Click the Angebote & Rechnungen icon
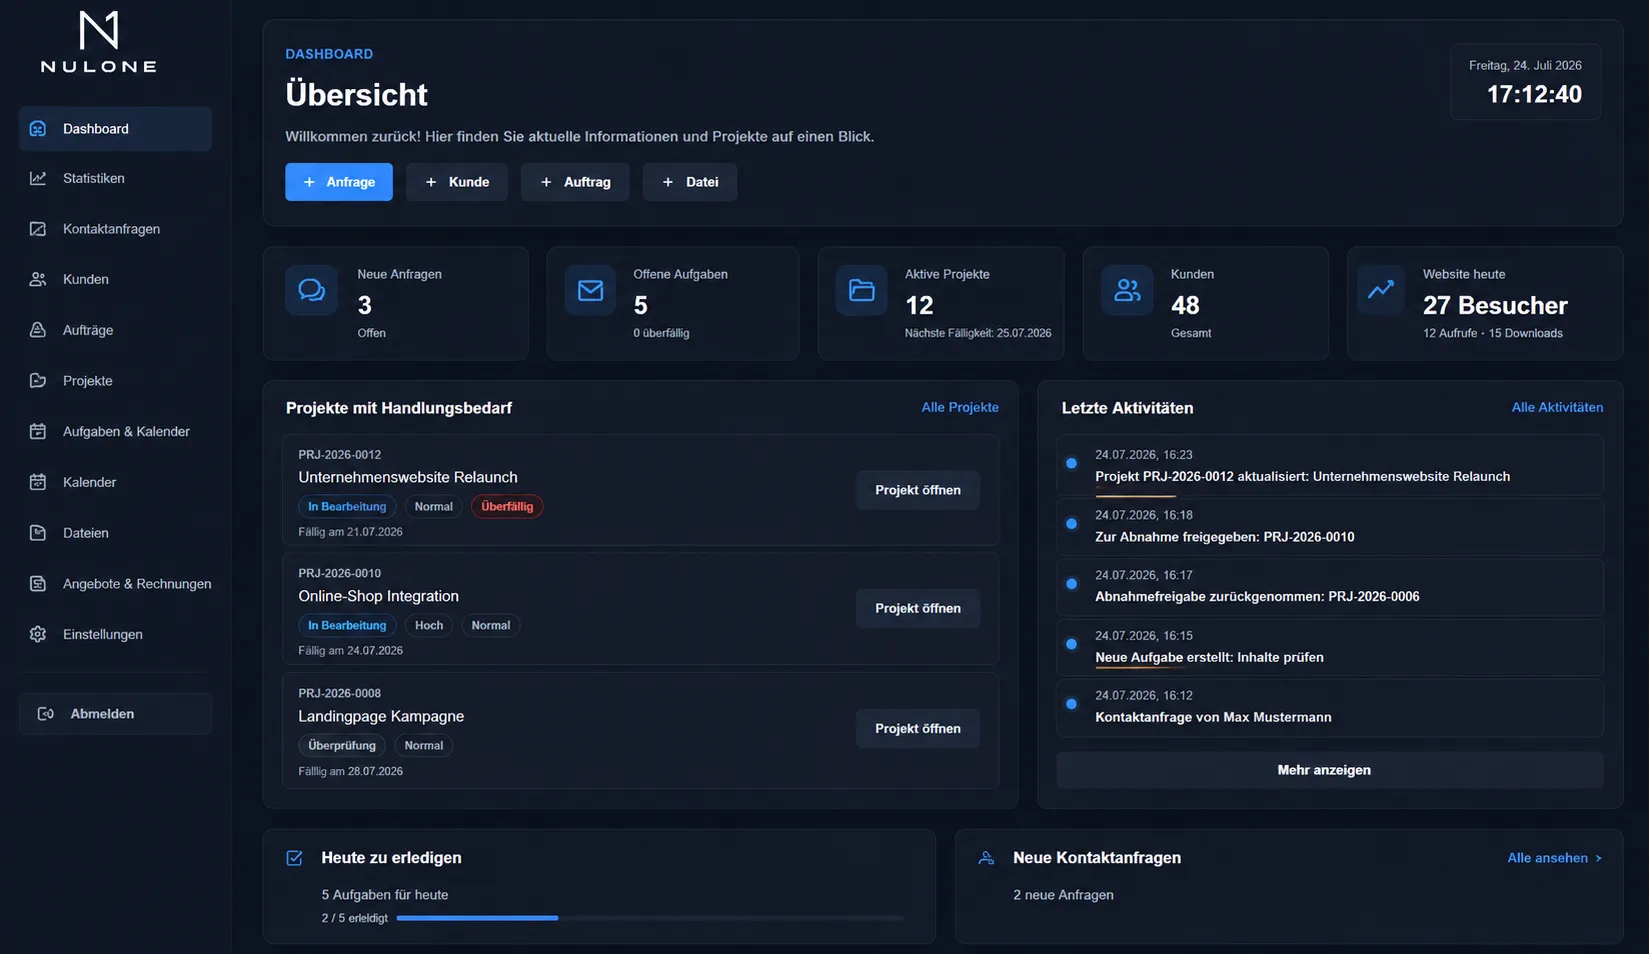This screenshot has height=954, width=1649. coord(38,584)
